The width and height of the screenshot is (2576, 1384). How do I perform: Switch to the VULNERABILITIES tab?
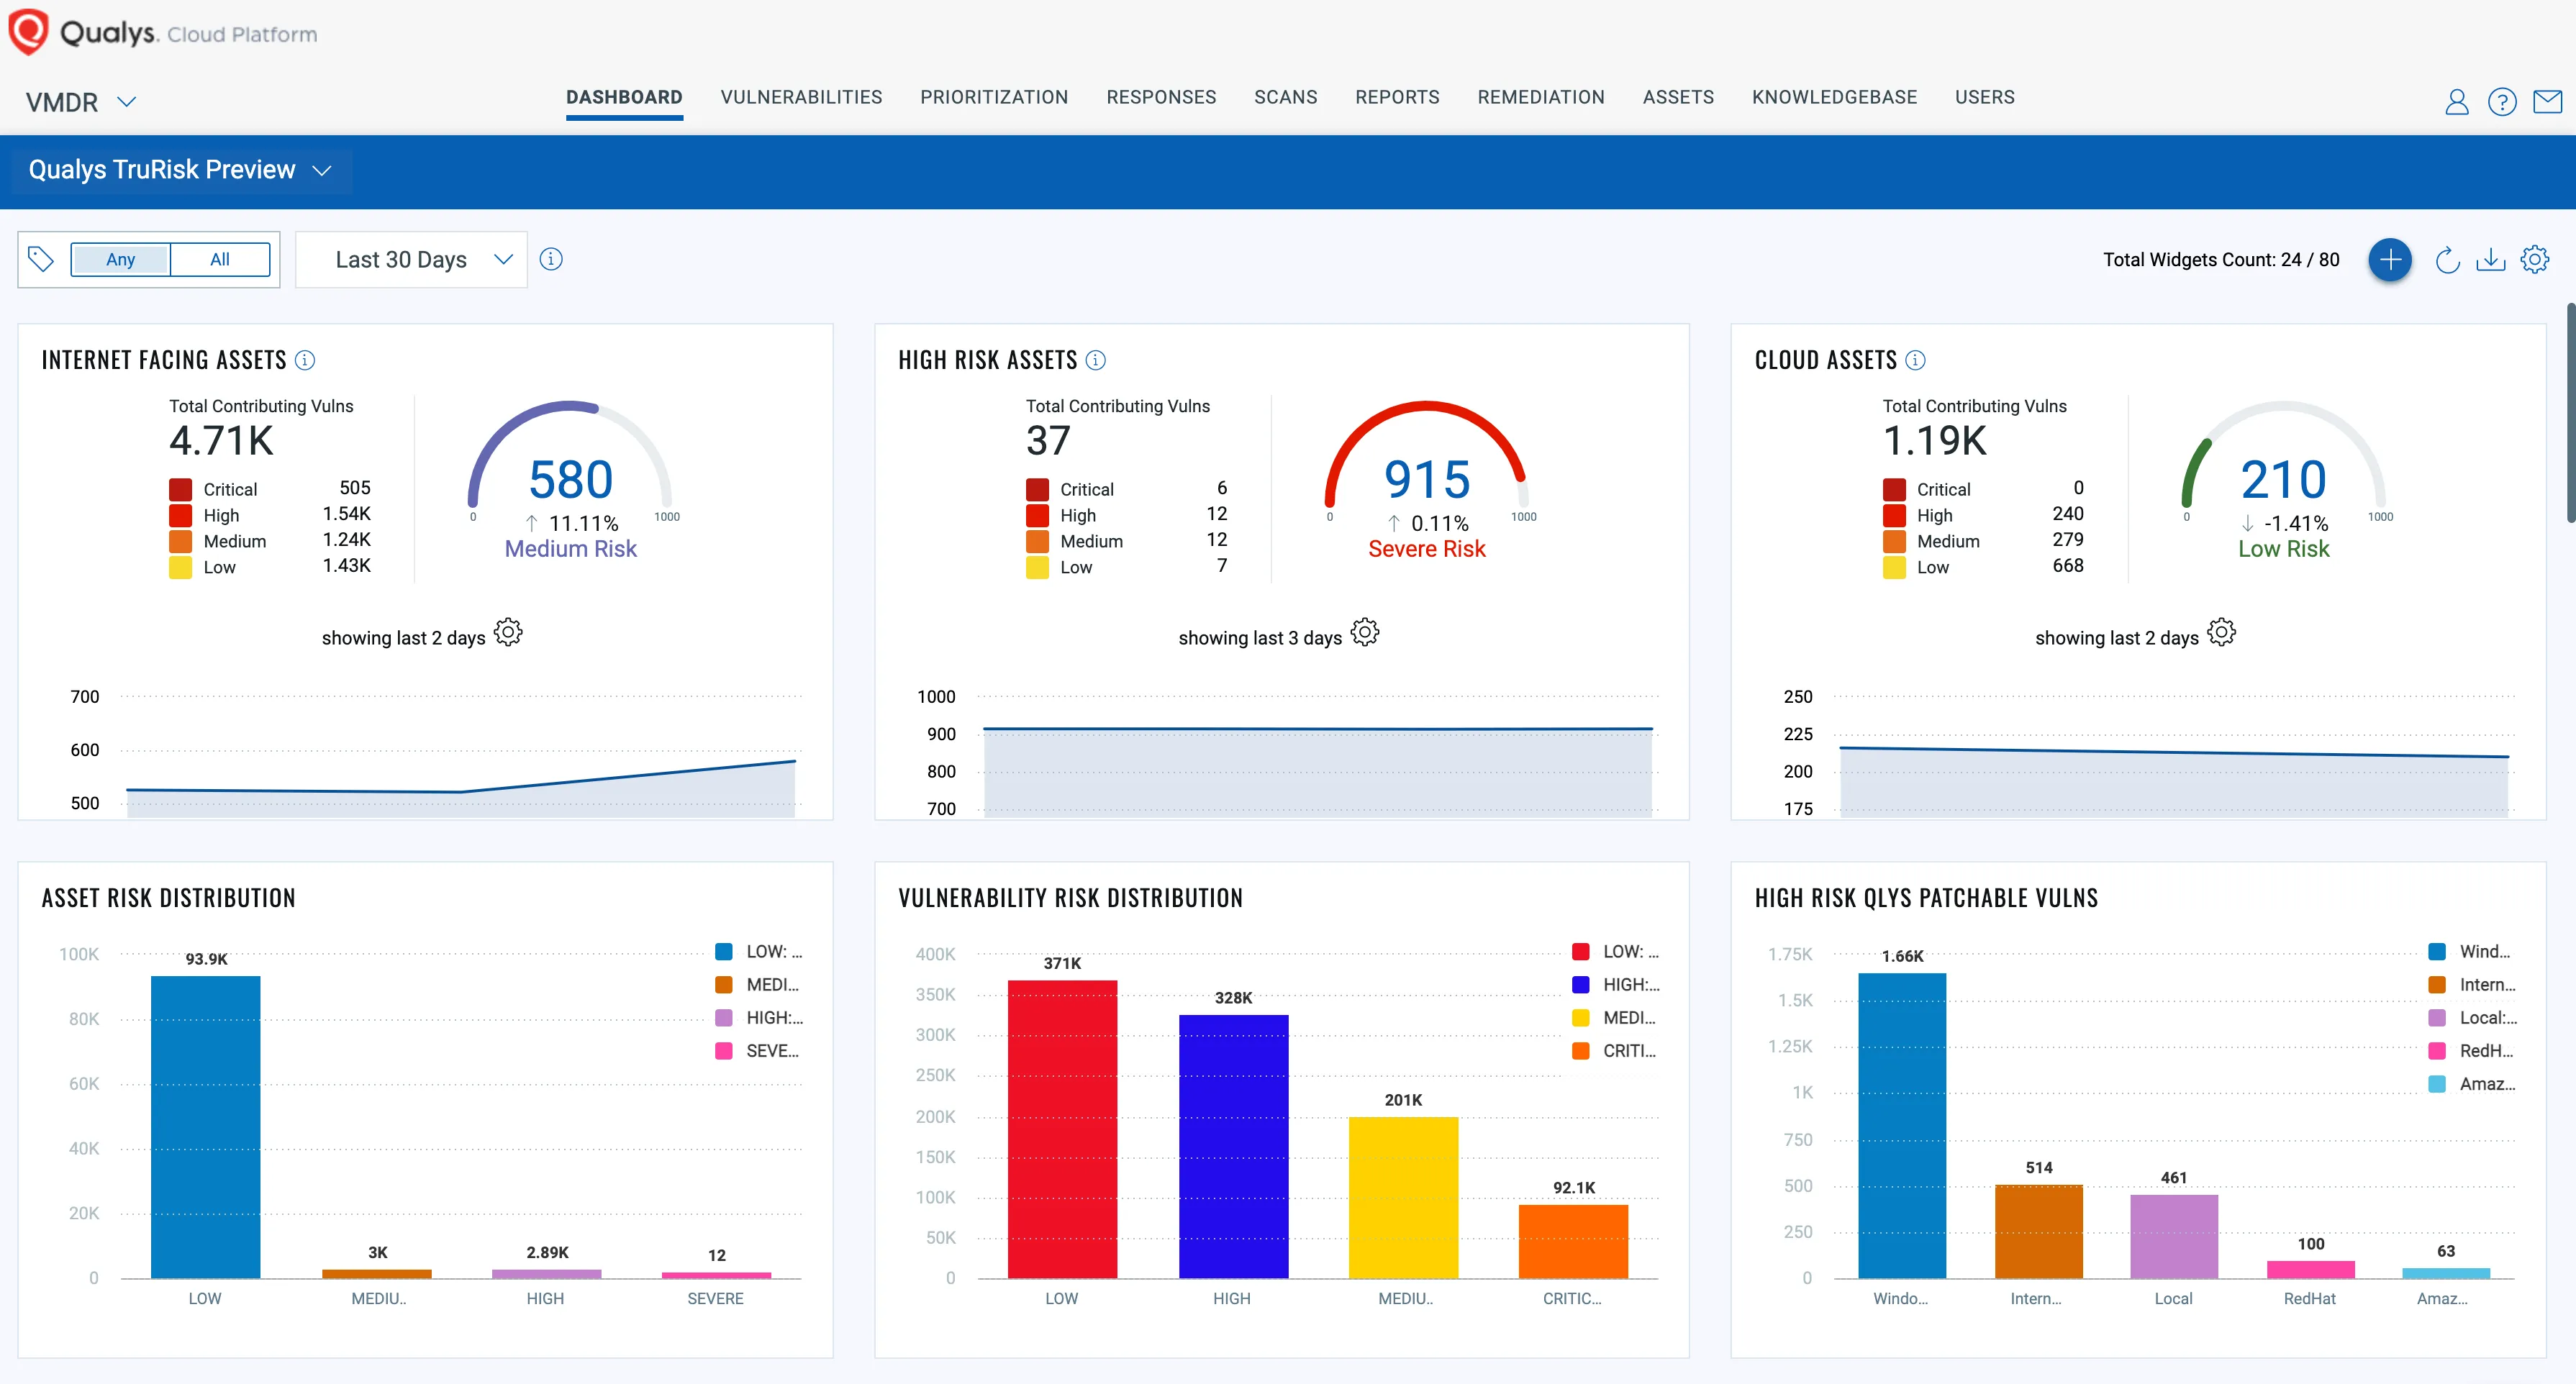[x=801, y=97]
